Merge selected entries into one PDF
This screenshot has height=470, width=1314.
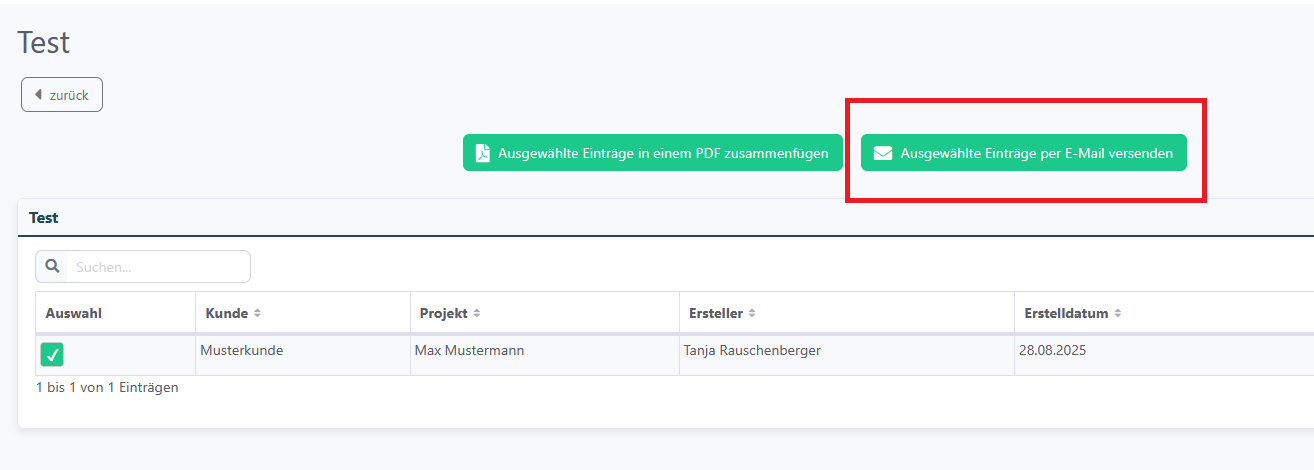tap(652, 153)
